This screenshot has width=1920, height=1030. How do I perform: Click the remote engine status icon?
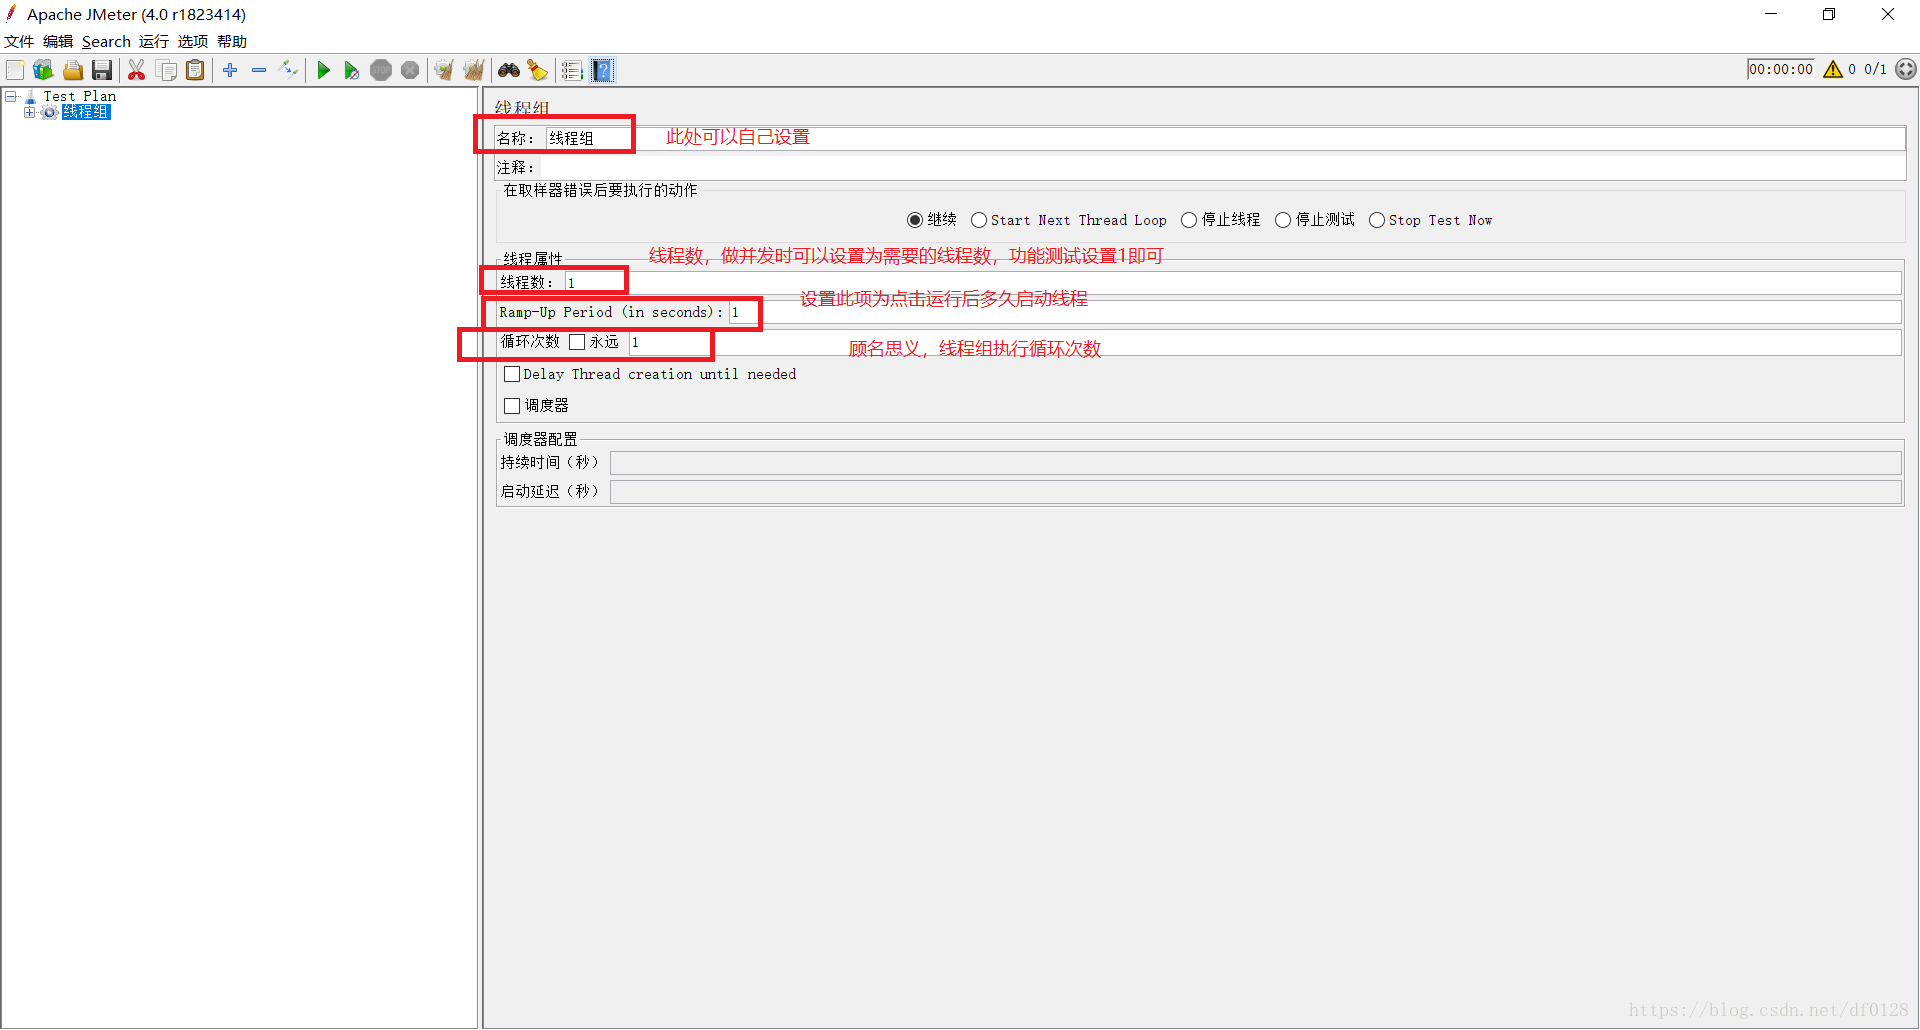(x=1906, y=69)
